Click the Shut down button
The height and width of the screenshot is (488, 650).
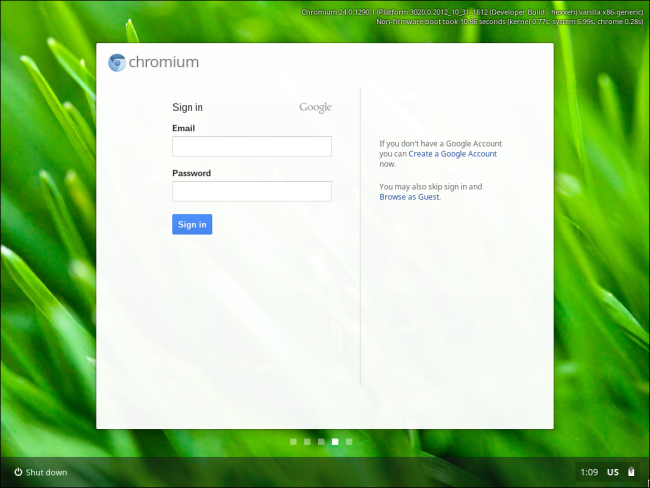click(x=41, y=472)
